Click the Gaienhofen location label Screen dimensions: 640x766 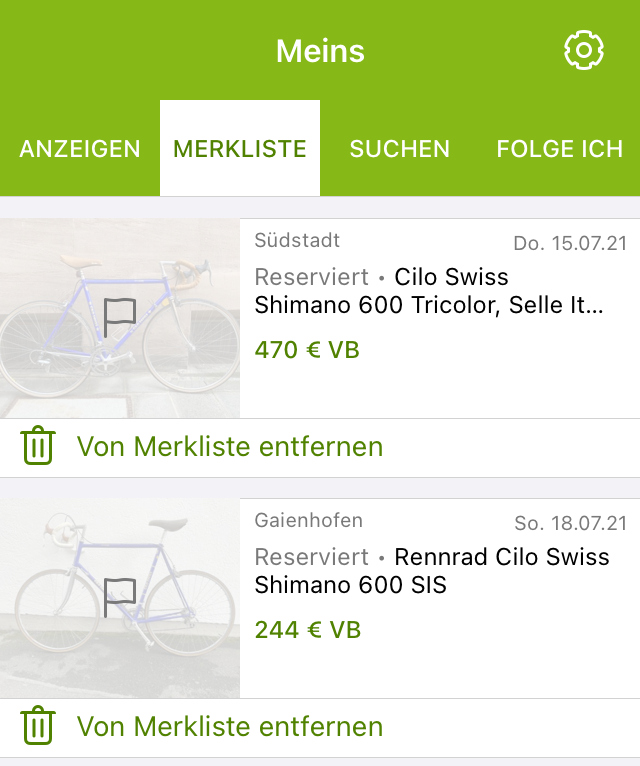point(308,520)
